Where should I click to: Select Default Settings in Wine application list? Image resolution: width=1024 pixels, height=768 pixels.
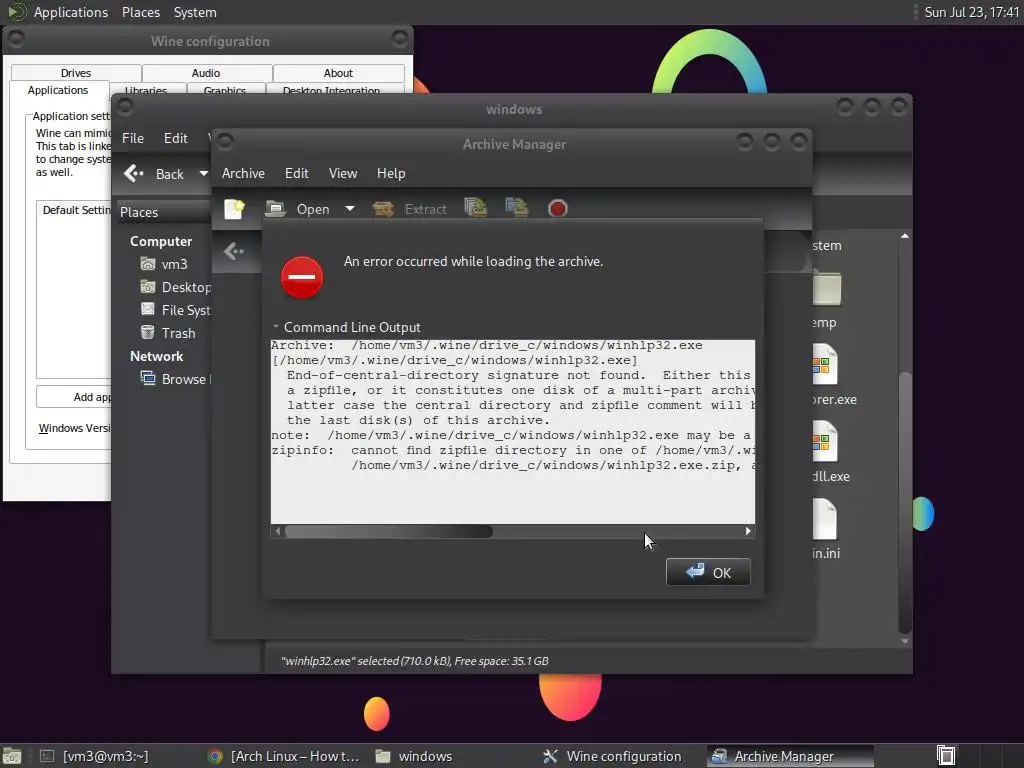coord(76,210)
